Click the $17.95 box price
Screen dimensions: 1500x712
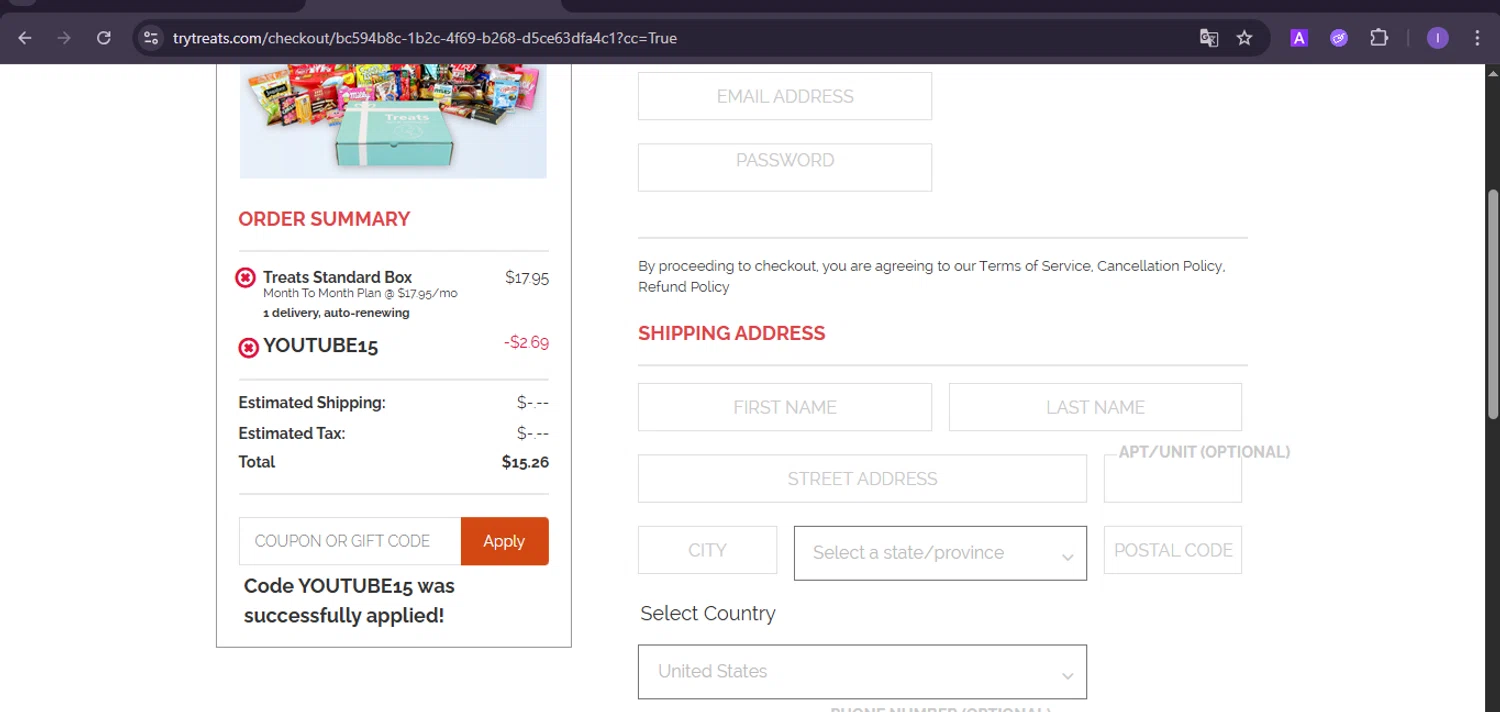pos(527,278)
